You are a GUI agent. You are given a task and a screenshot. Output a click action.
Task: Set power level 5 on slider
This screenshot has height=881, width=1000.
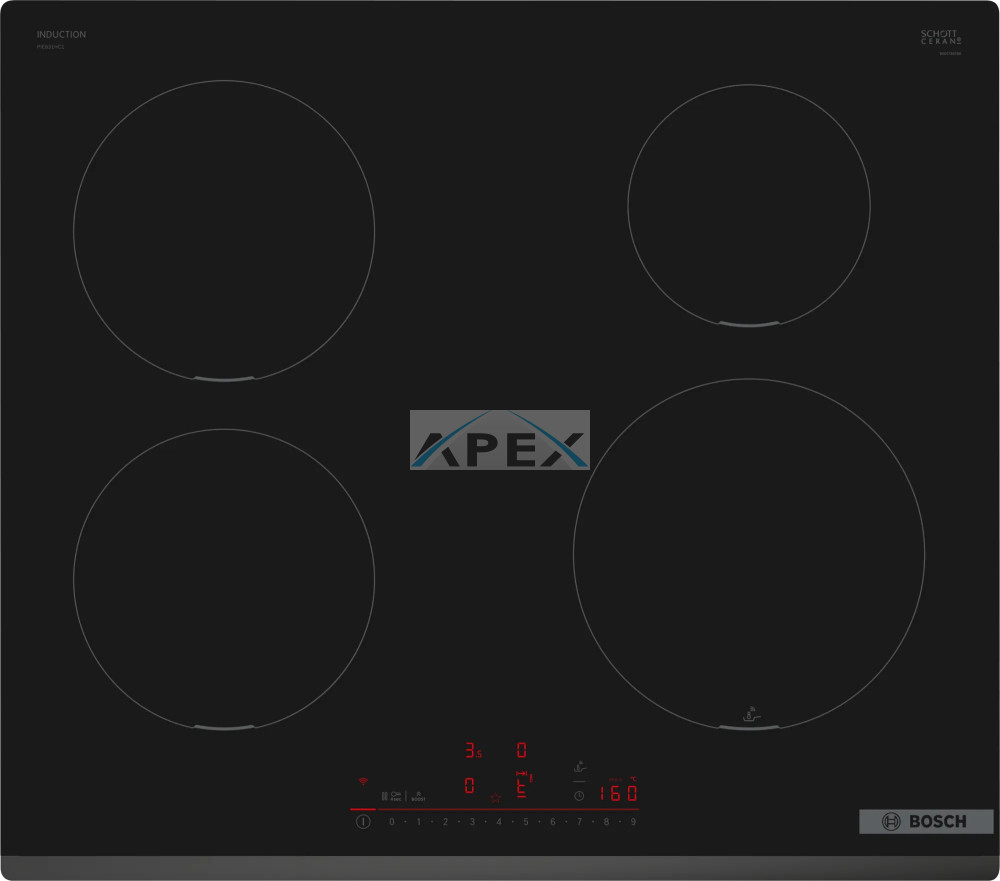point(525,822)
